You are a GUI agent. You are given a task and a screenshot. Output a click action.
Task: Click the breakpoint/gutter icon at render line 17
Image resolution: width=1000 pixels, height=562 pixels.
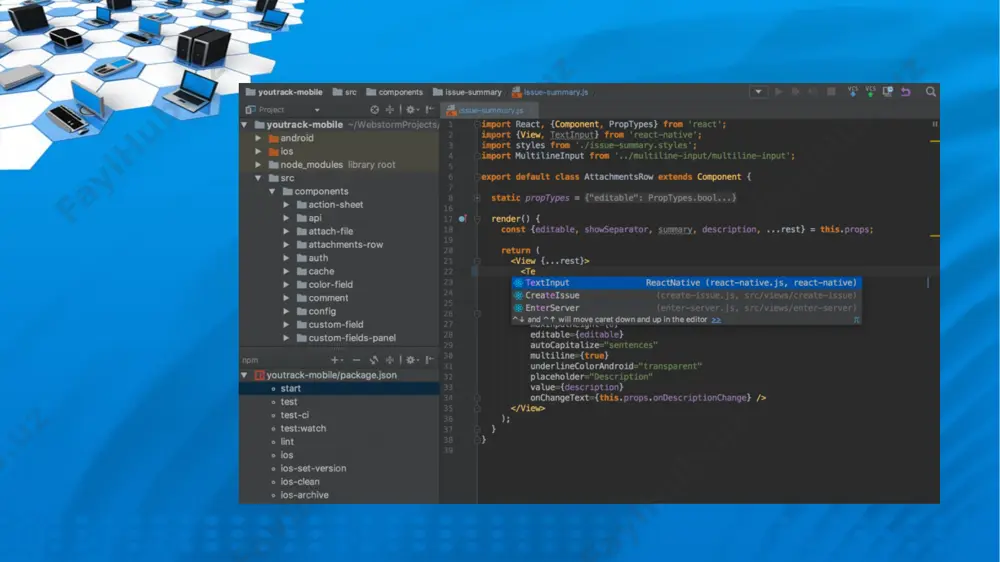462,219
